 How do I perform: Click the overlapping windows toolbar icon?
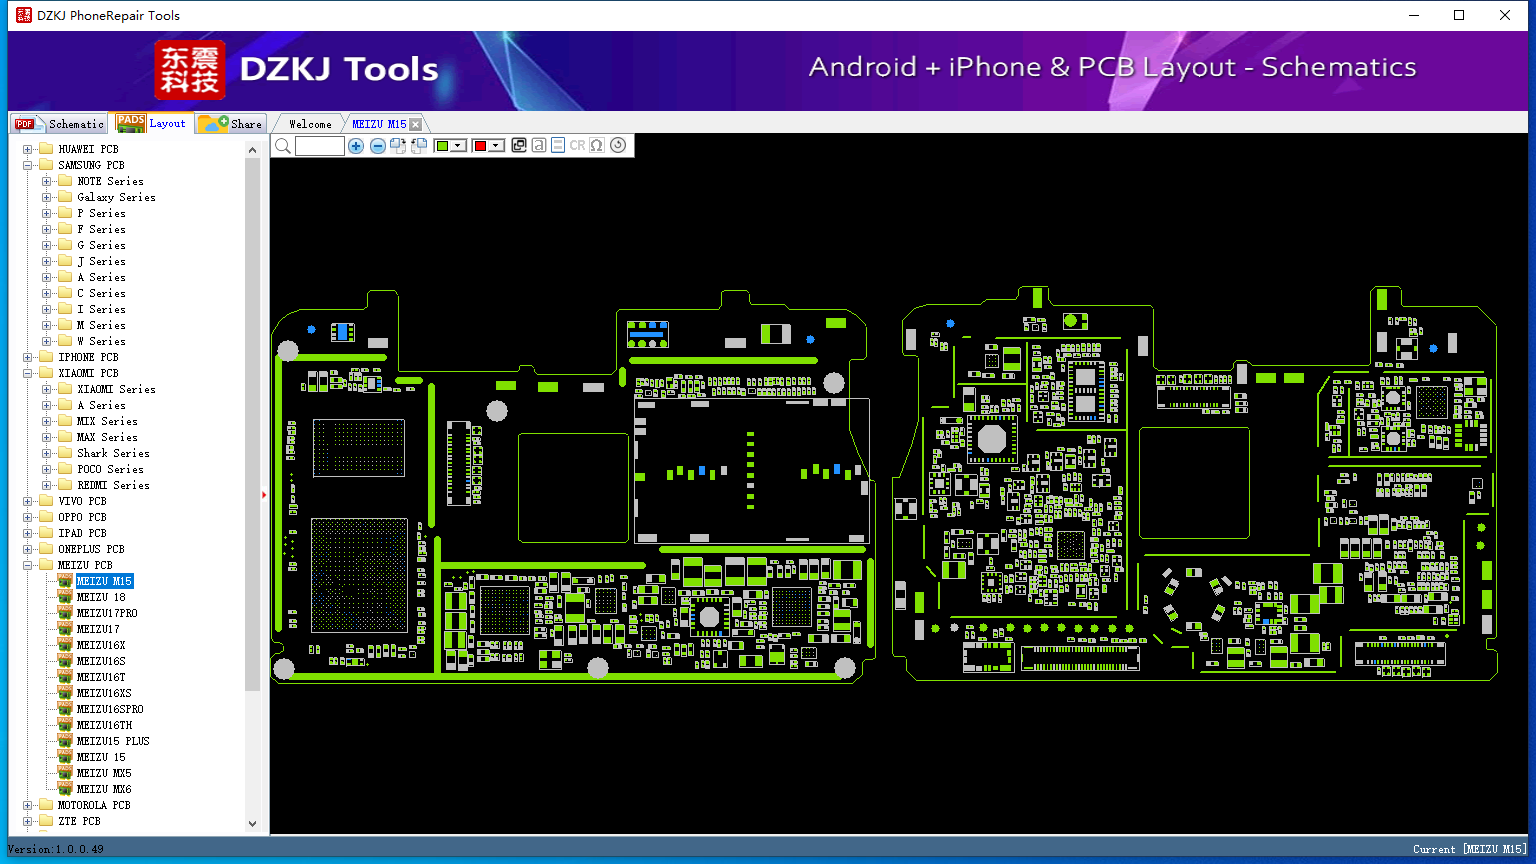(519, 146)
